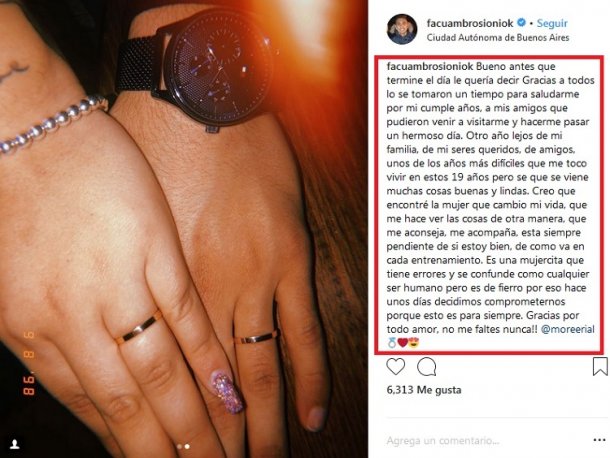Open facuambrosioniok username in header
Screen dimensions: 610x458
point(470,23)
